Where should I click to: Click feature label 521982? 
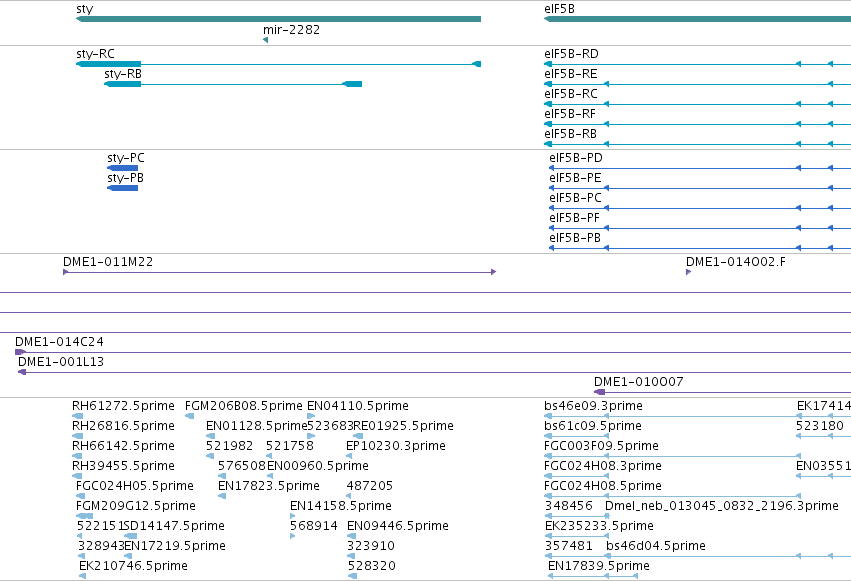pyautogui.click(x=230, y=446)
